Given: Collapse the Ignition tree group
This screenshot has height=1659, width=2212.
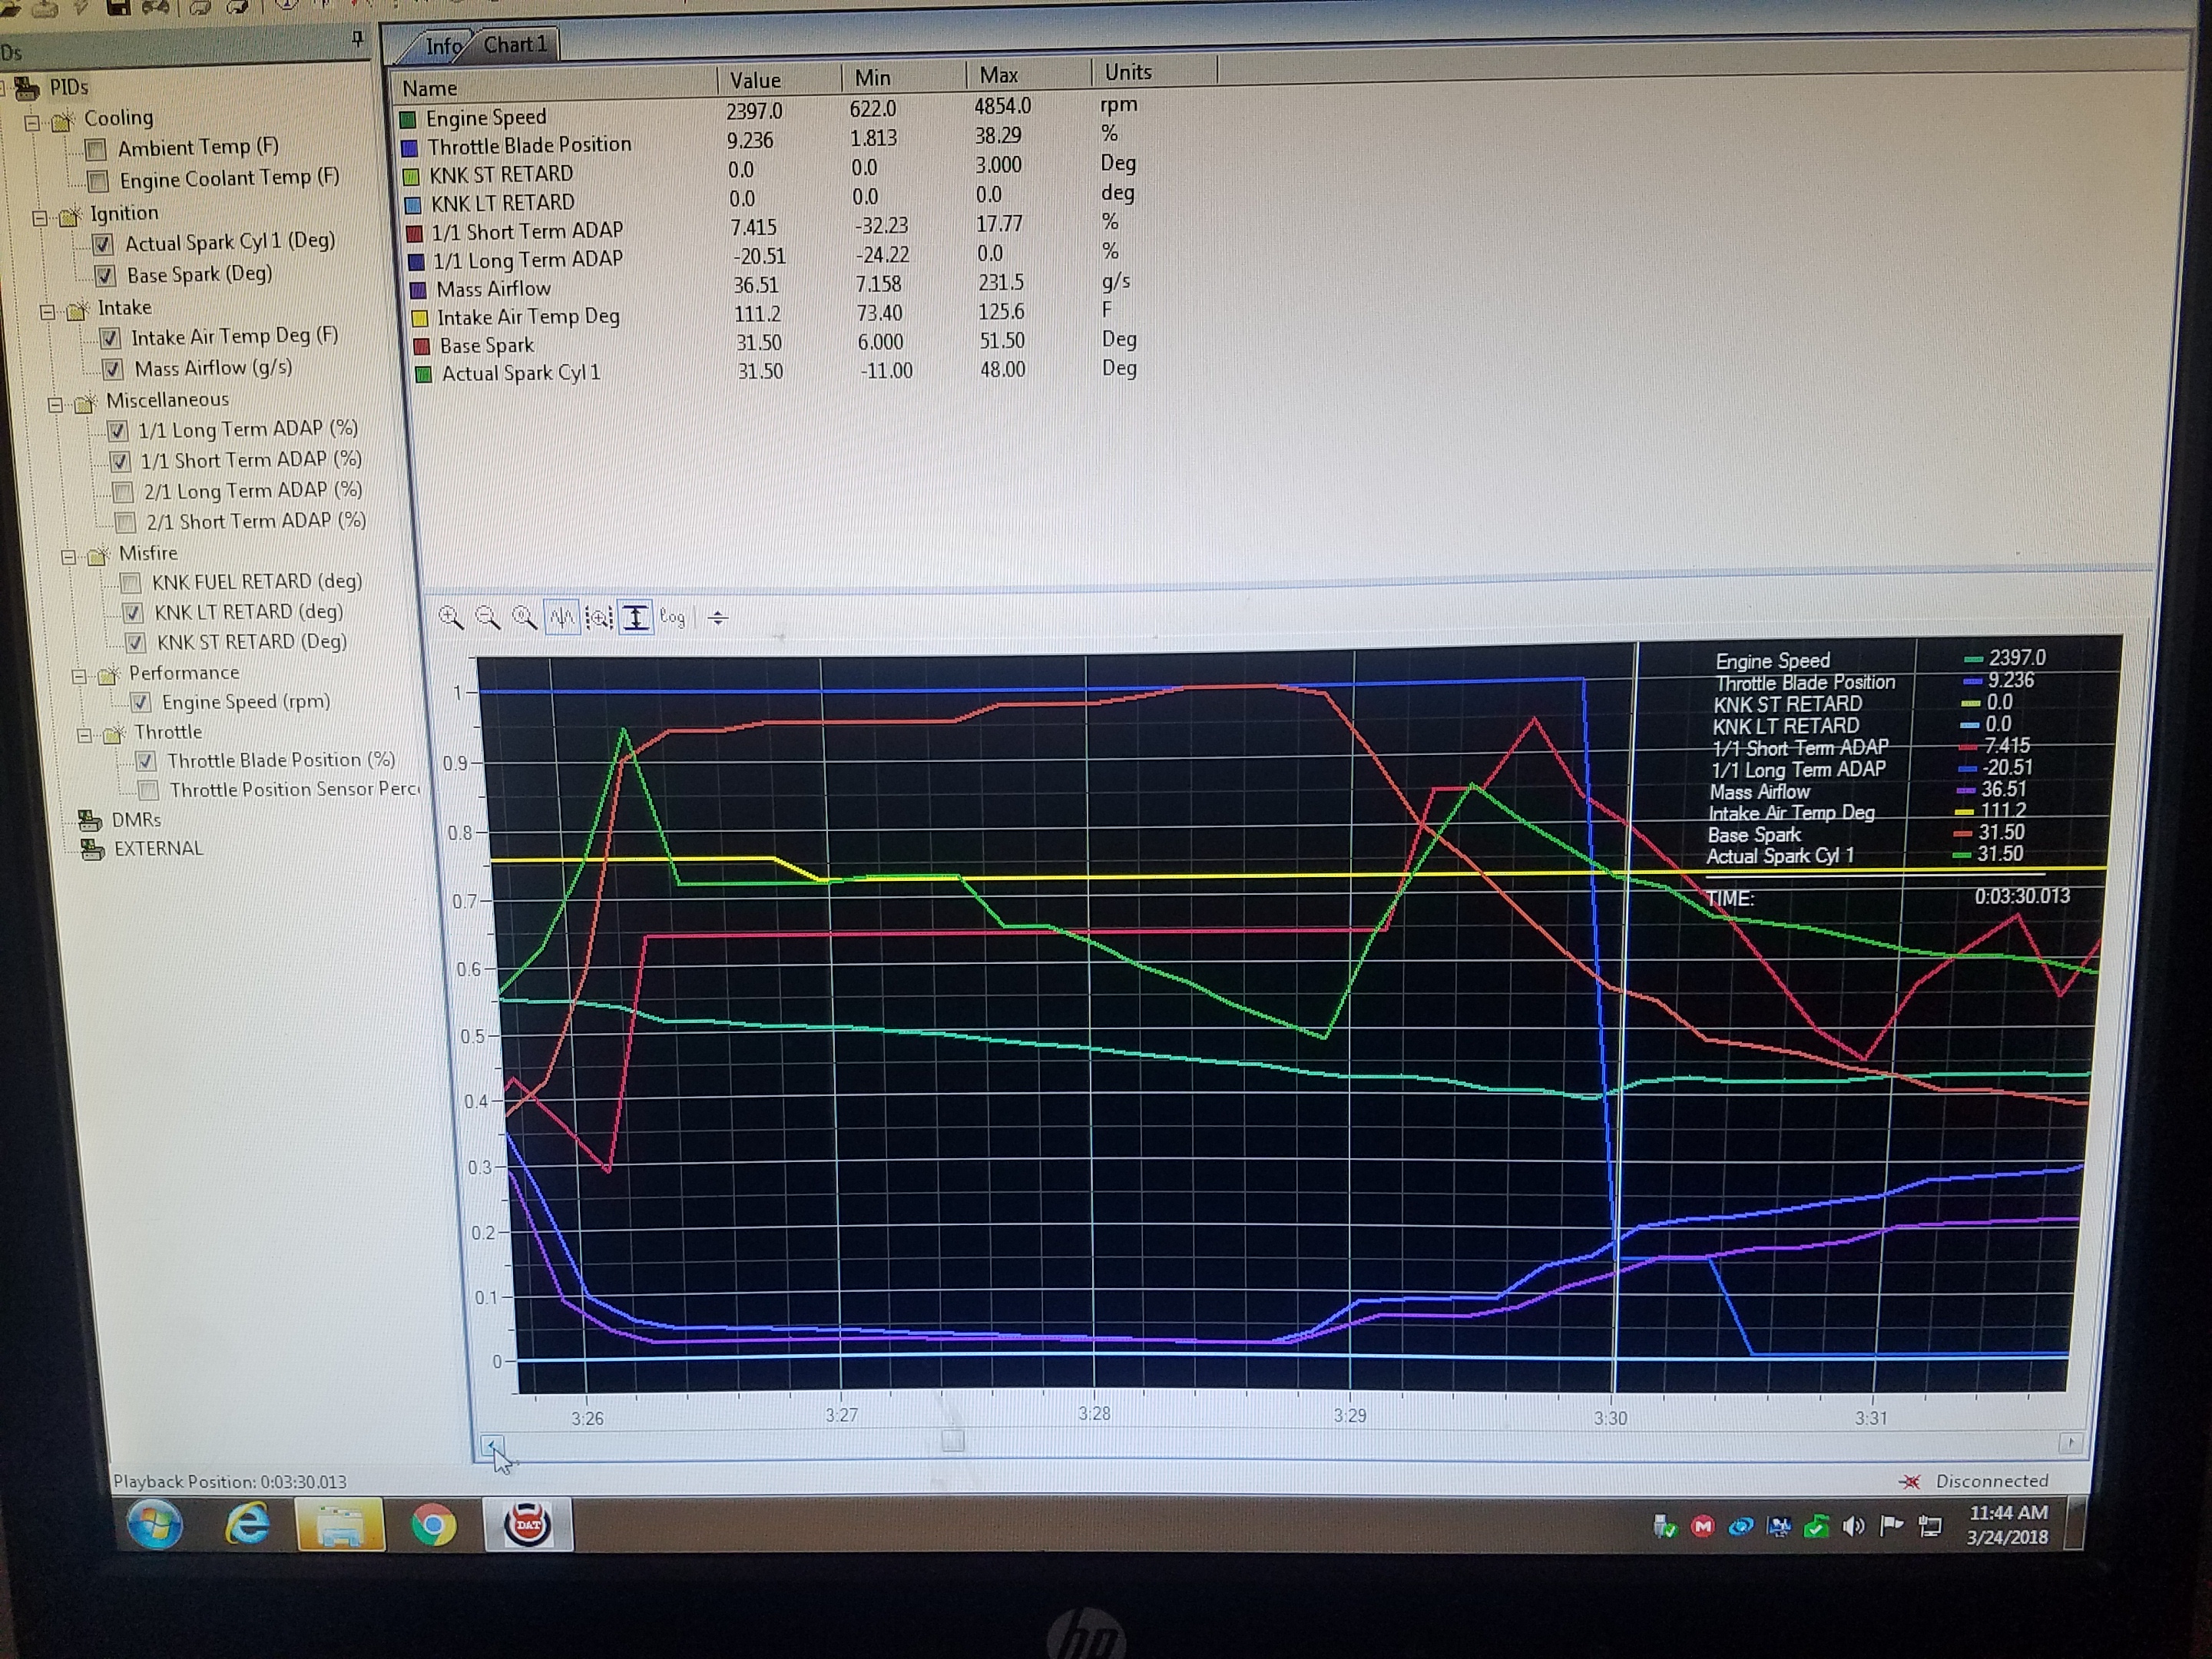Looking at the screenshot, I should click(39, 217).
